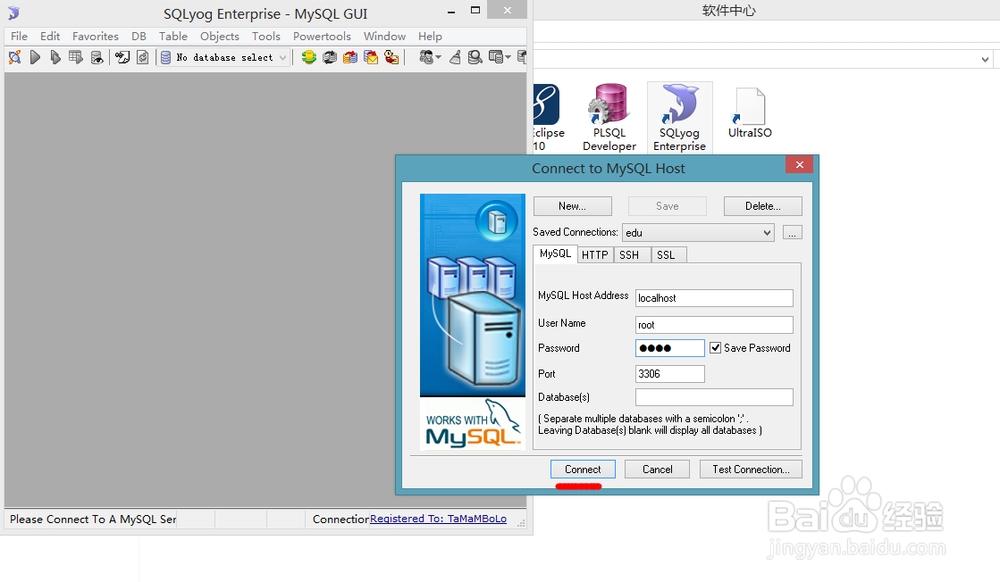This screenshot has height=582, width=1000.
Task: Open the DB menu
Action: (138, 36)
